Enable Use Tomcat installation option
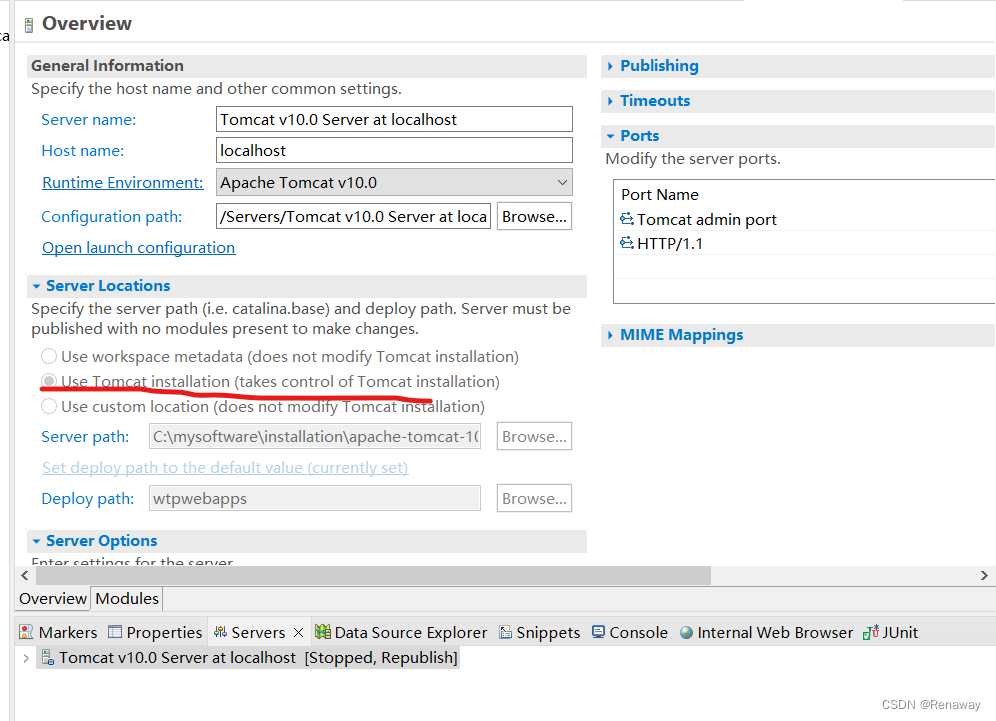Screen dimensions: 996x721 pos(48,381)
